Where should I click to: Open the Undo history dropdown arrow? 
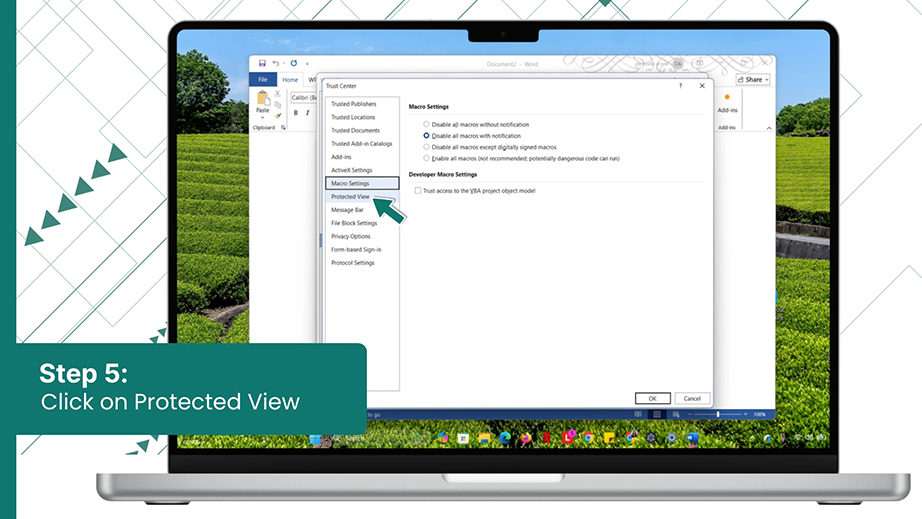(283, 63)
